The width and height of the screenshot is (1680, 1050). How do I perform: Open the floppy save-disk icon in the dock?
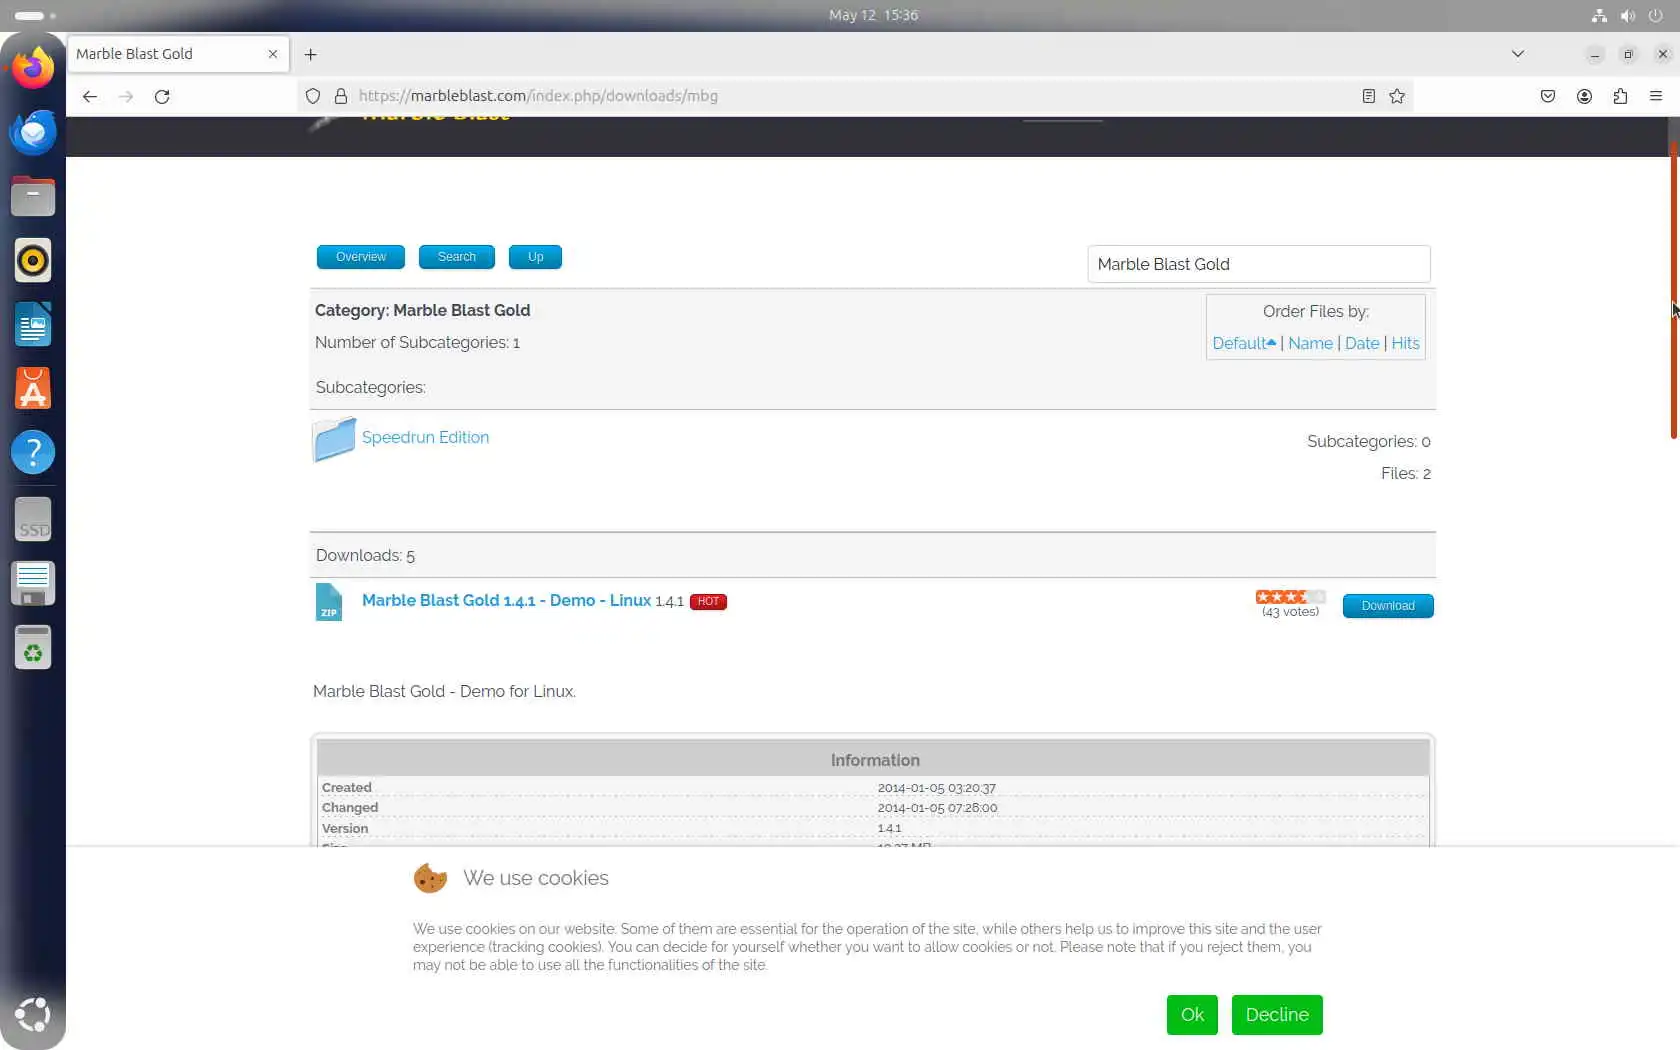pyautogui.click(x=33, y=584)
